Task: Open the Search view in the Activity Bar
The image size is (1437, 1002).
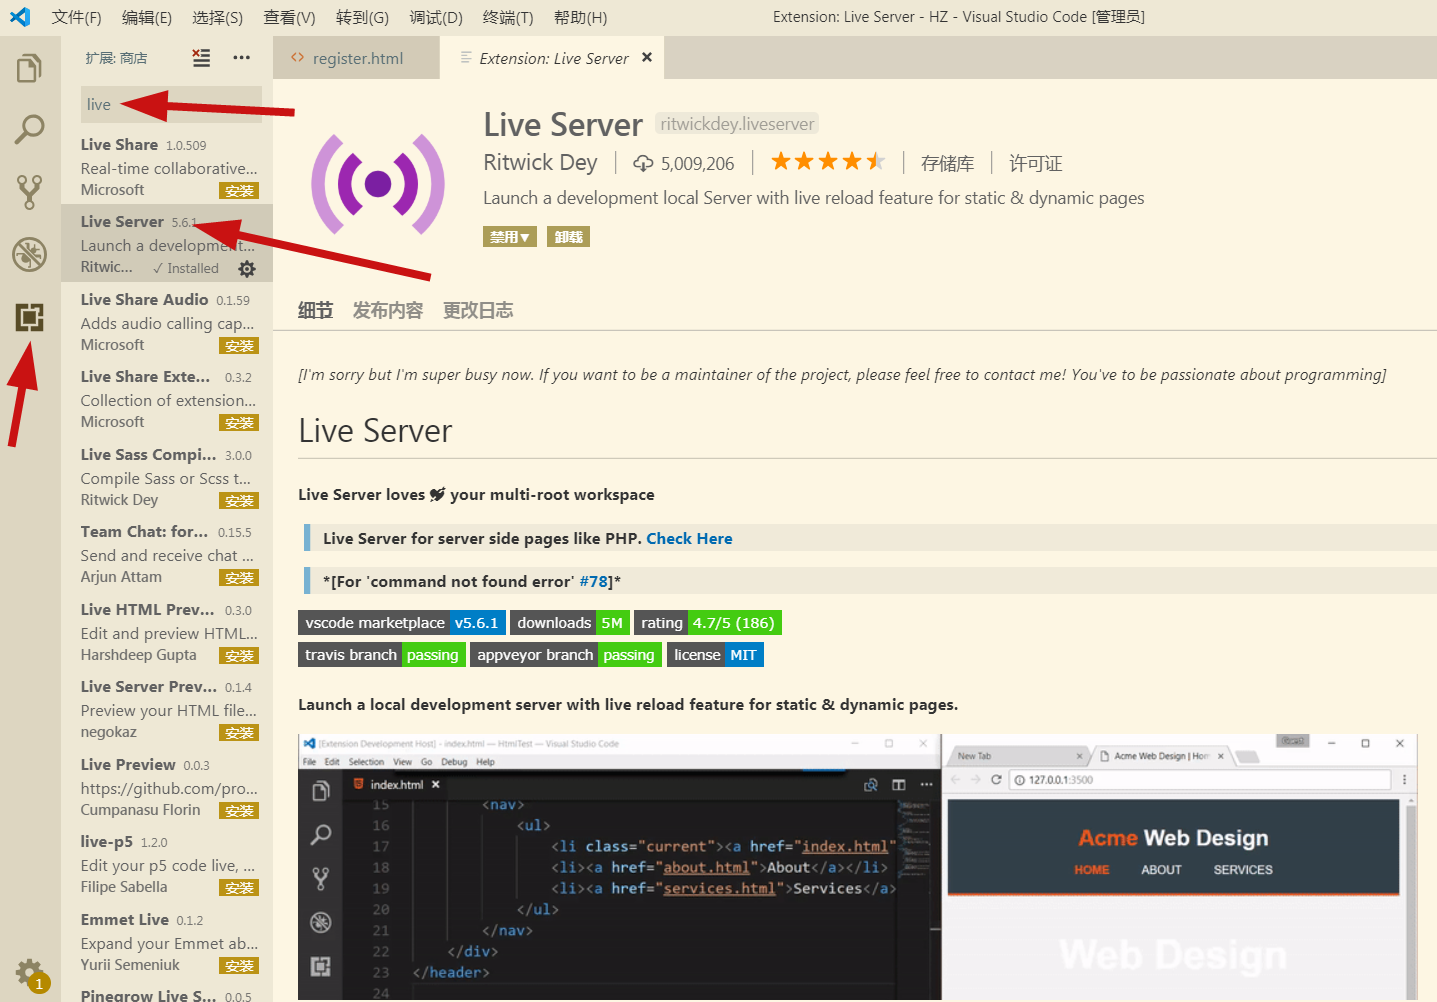Action: coord(29,129)
